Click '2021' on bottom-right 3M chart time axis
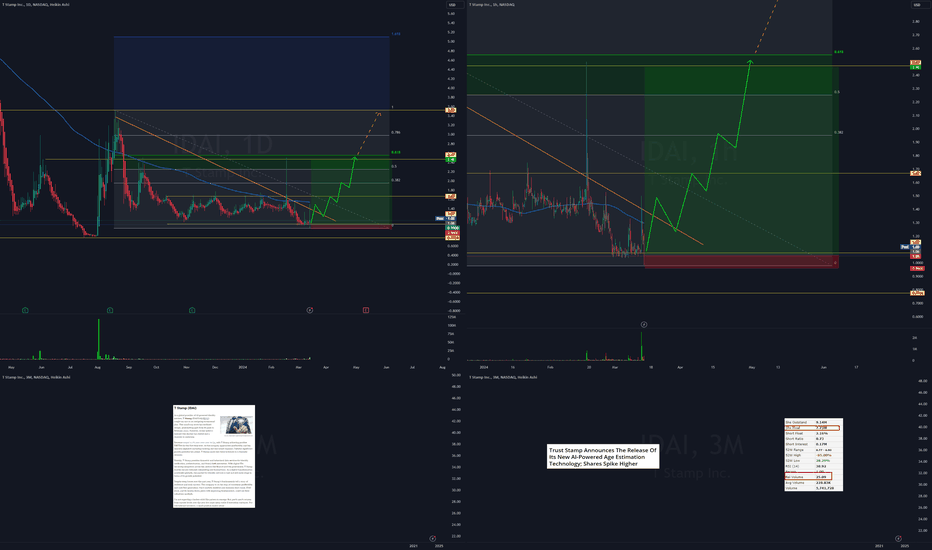The height and width of the screenshot is (550, 932). pos(879,546)
